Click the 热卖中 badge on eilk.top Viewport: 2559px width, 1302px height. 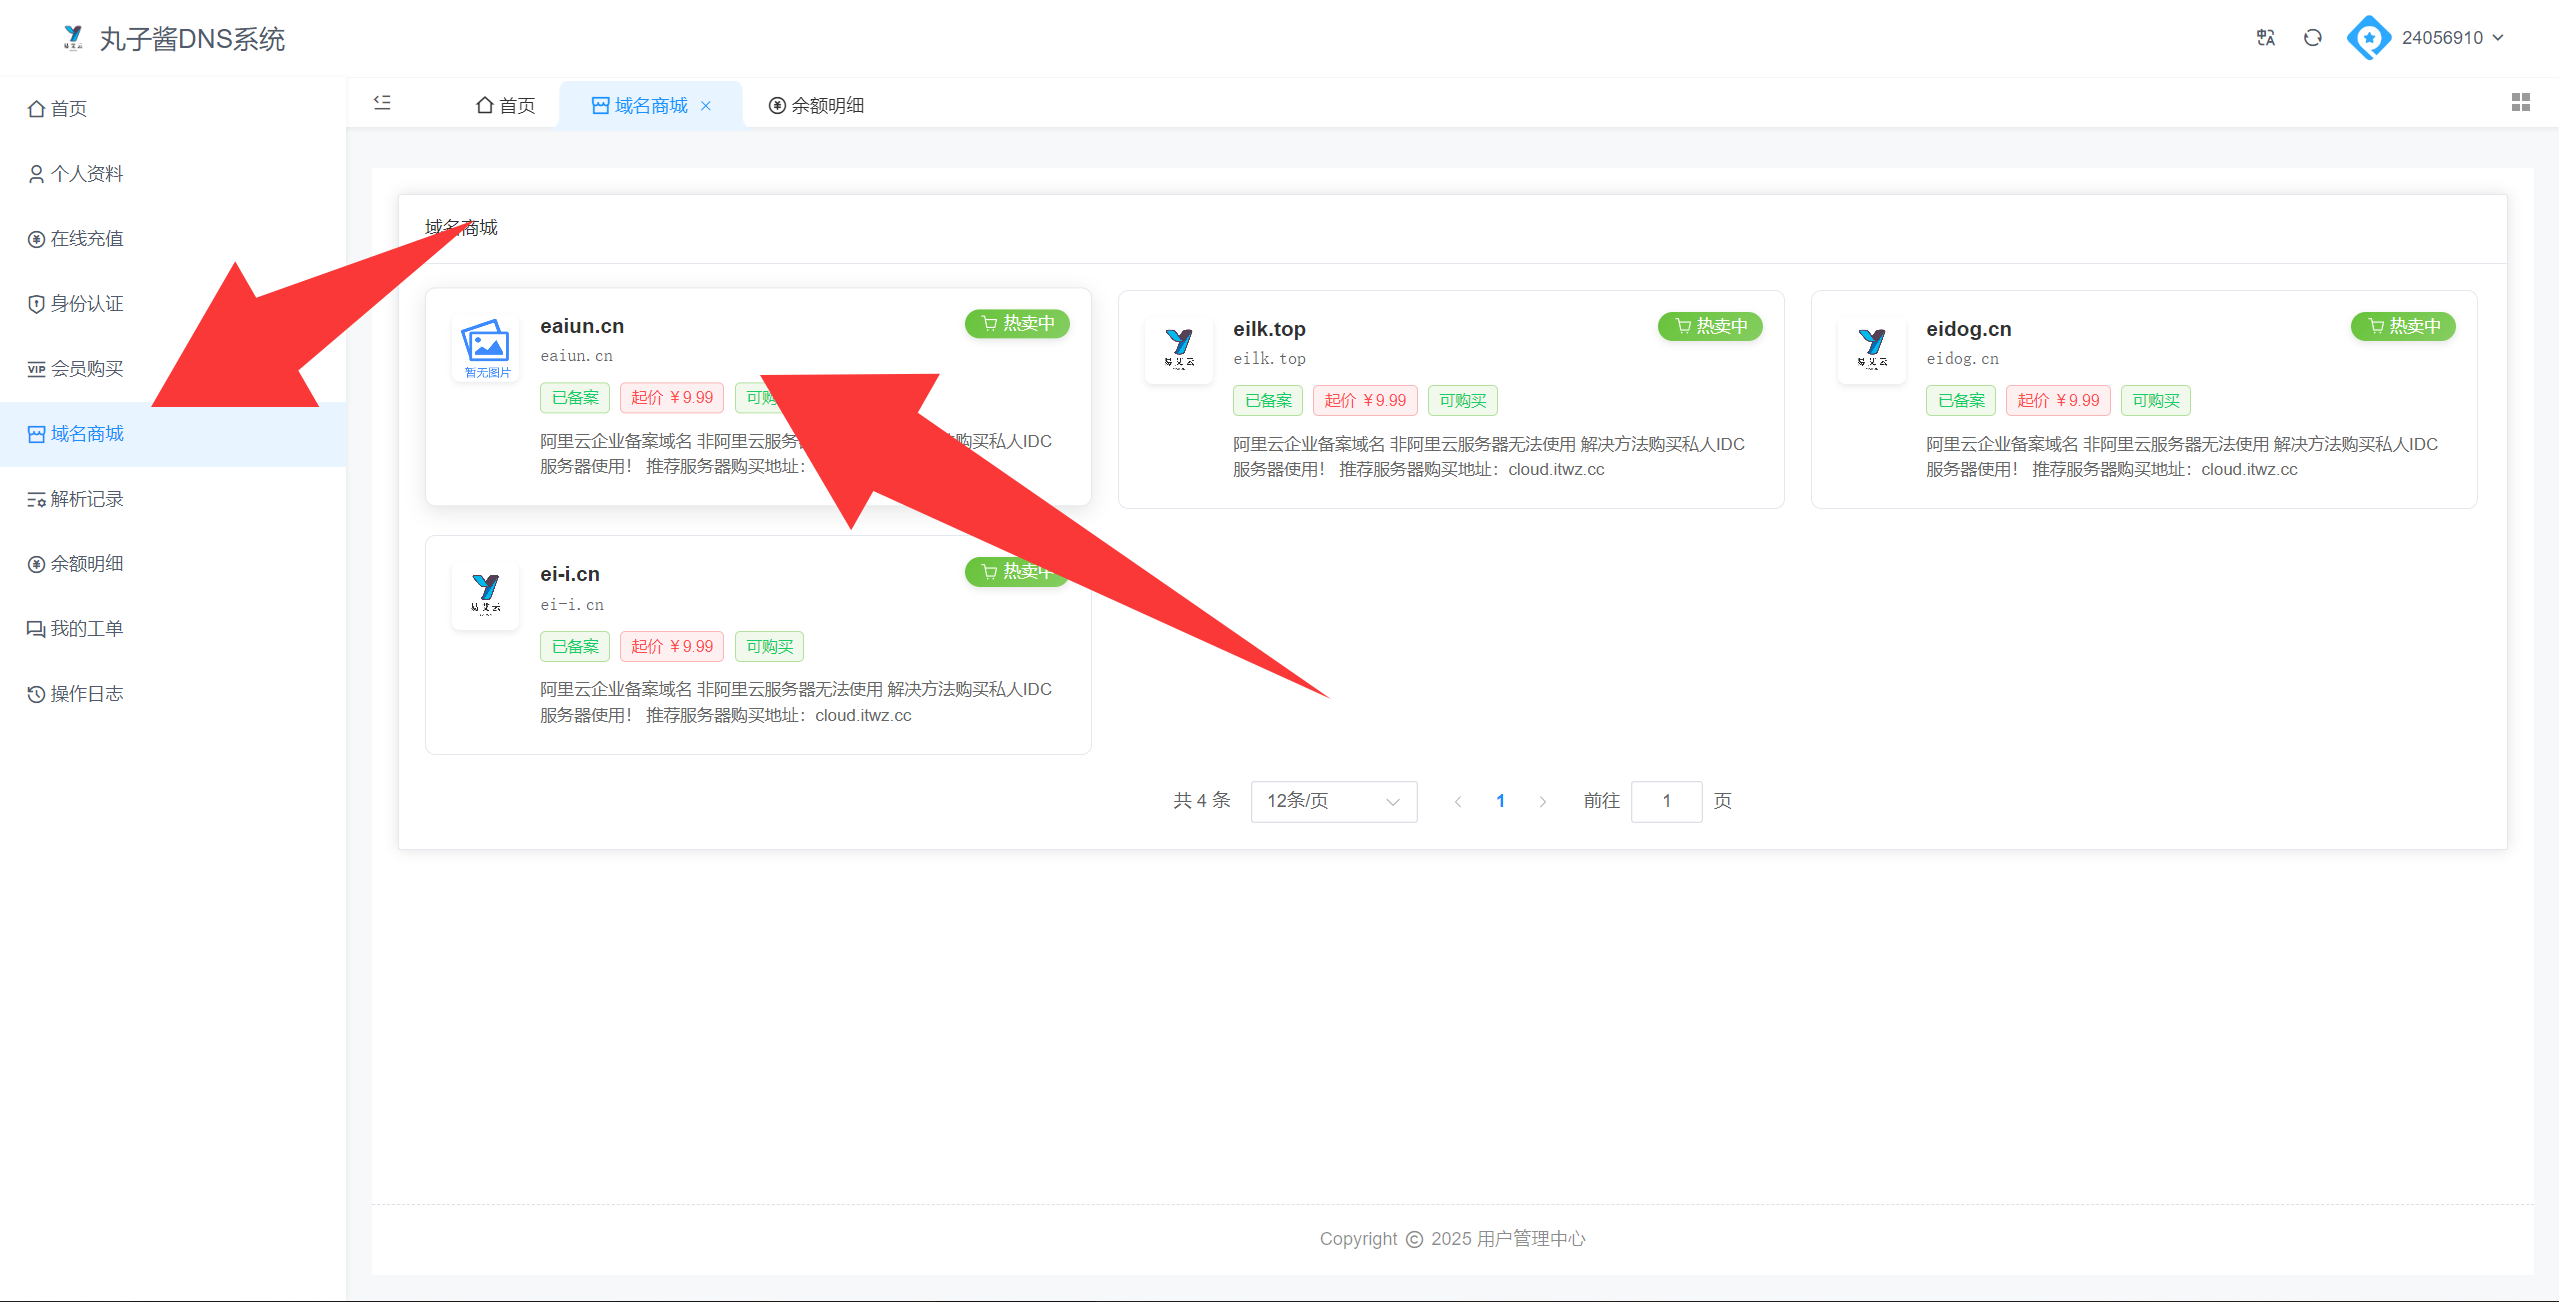(x=1710, y=326)
